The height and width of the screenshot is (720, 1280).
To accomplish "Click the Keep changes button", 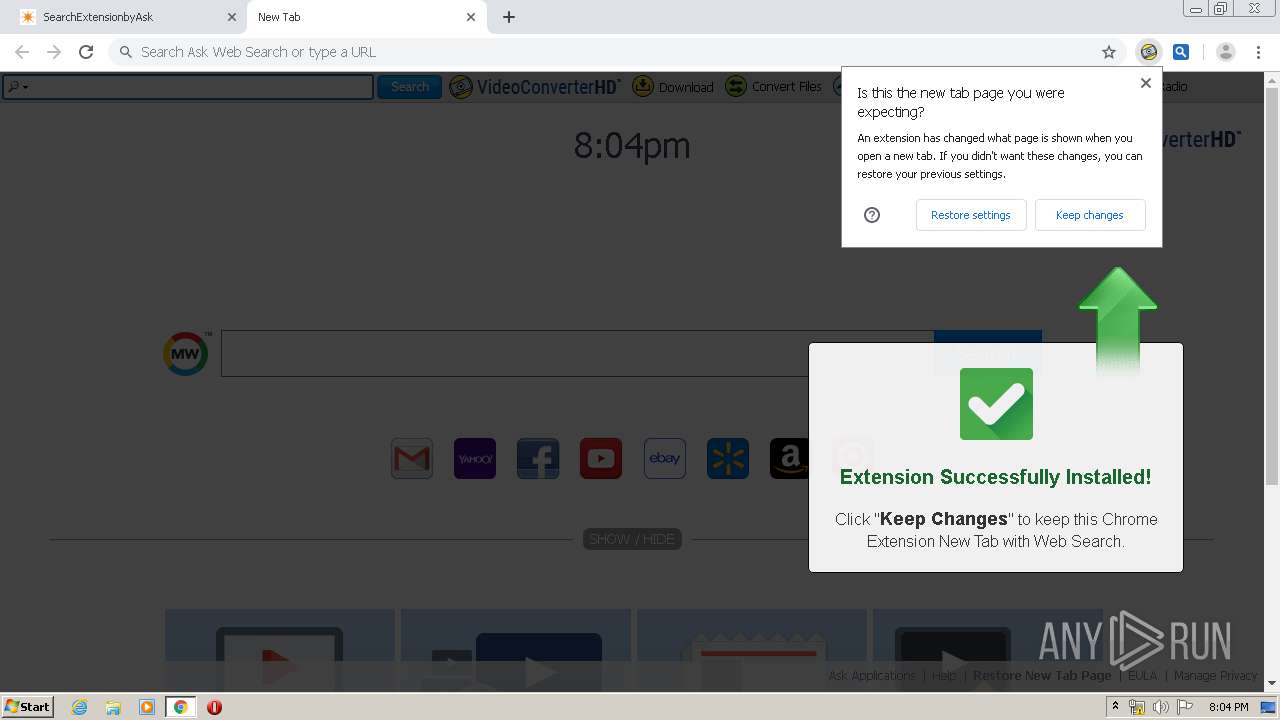I will pyautogui.click(x=1090, y=215).
